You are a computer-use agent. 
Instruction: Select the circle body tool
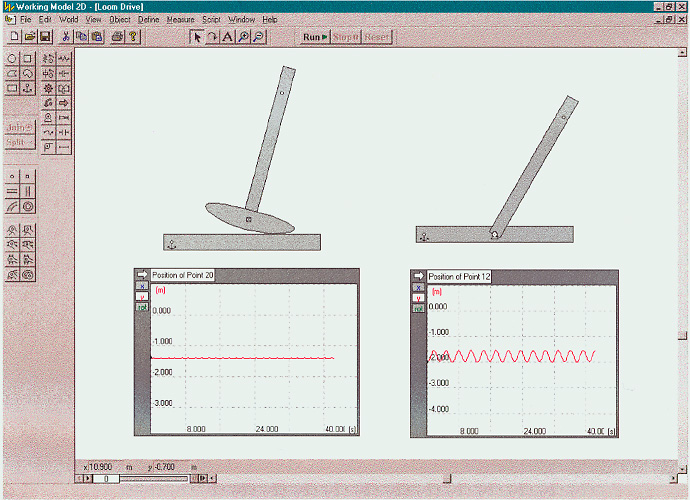point(12,59)
